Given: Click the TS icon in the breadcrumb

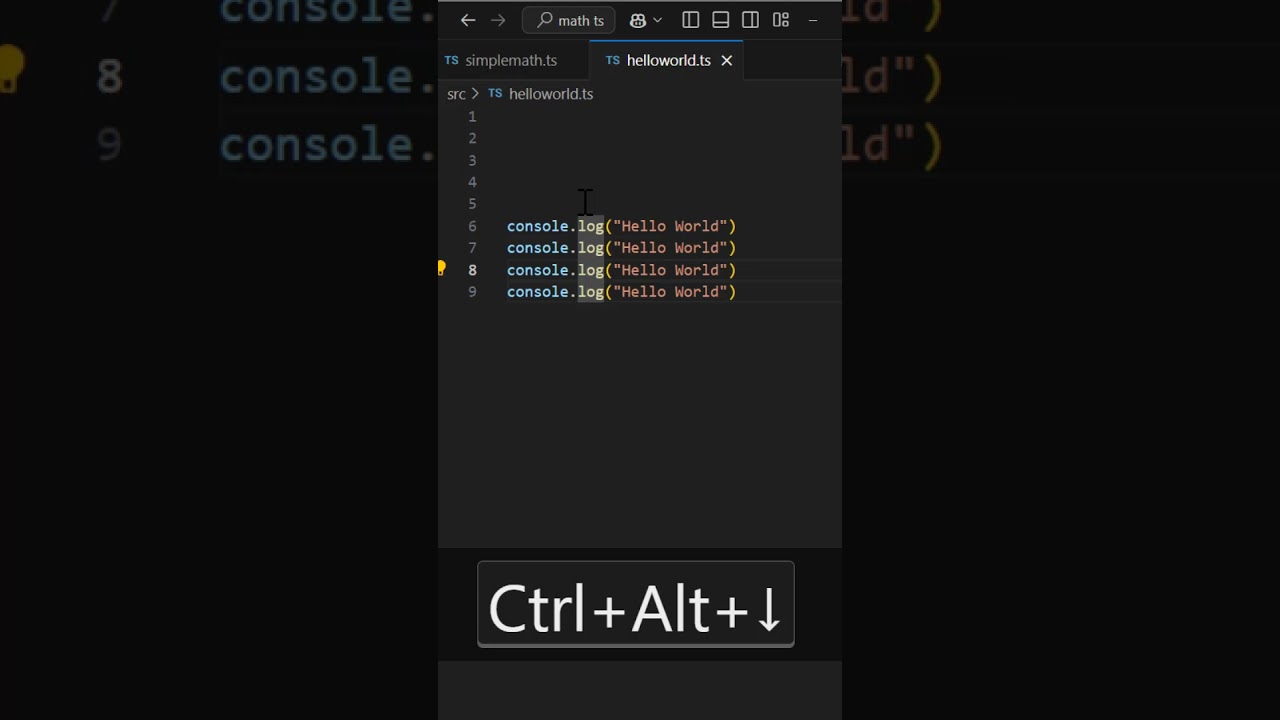Looking at the screenshot, I should [495, 94].
